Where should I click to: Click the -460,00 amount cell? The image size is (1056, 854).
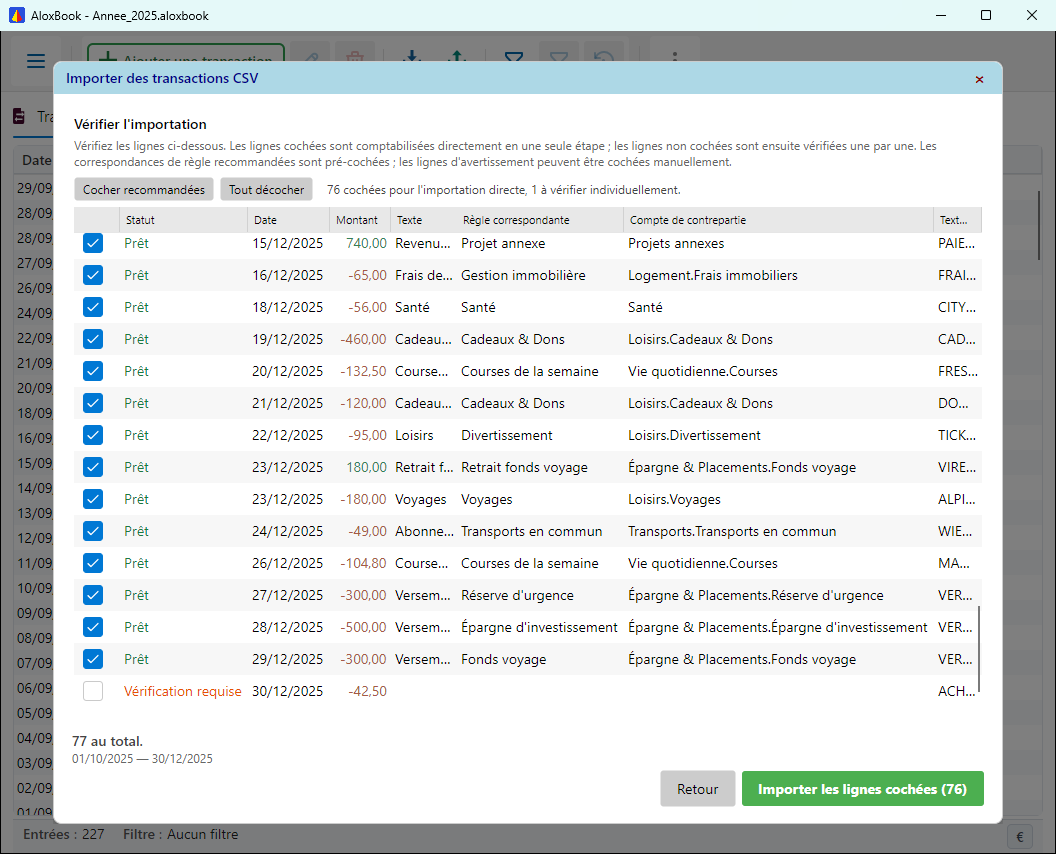click(363, 339)
